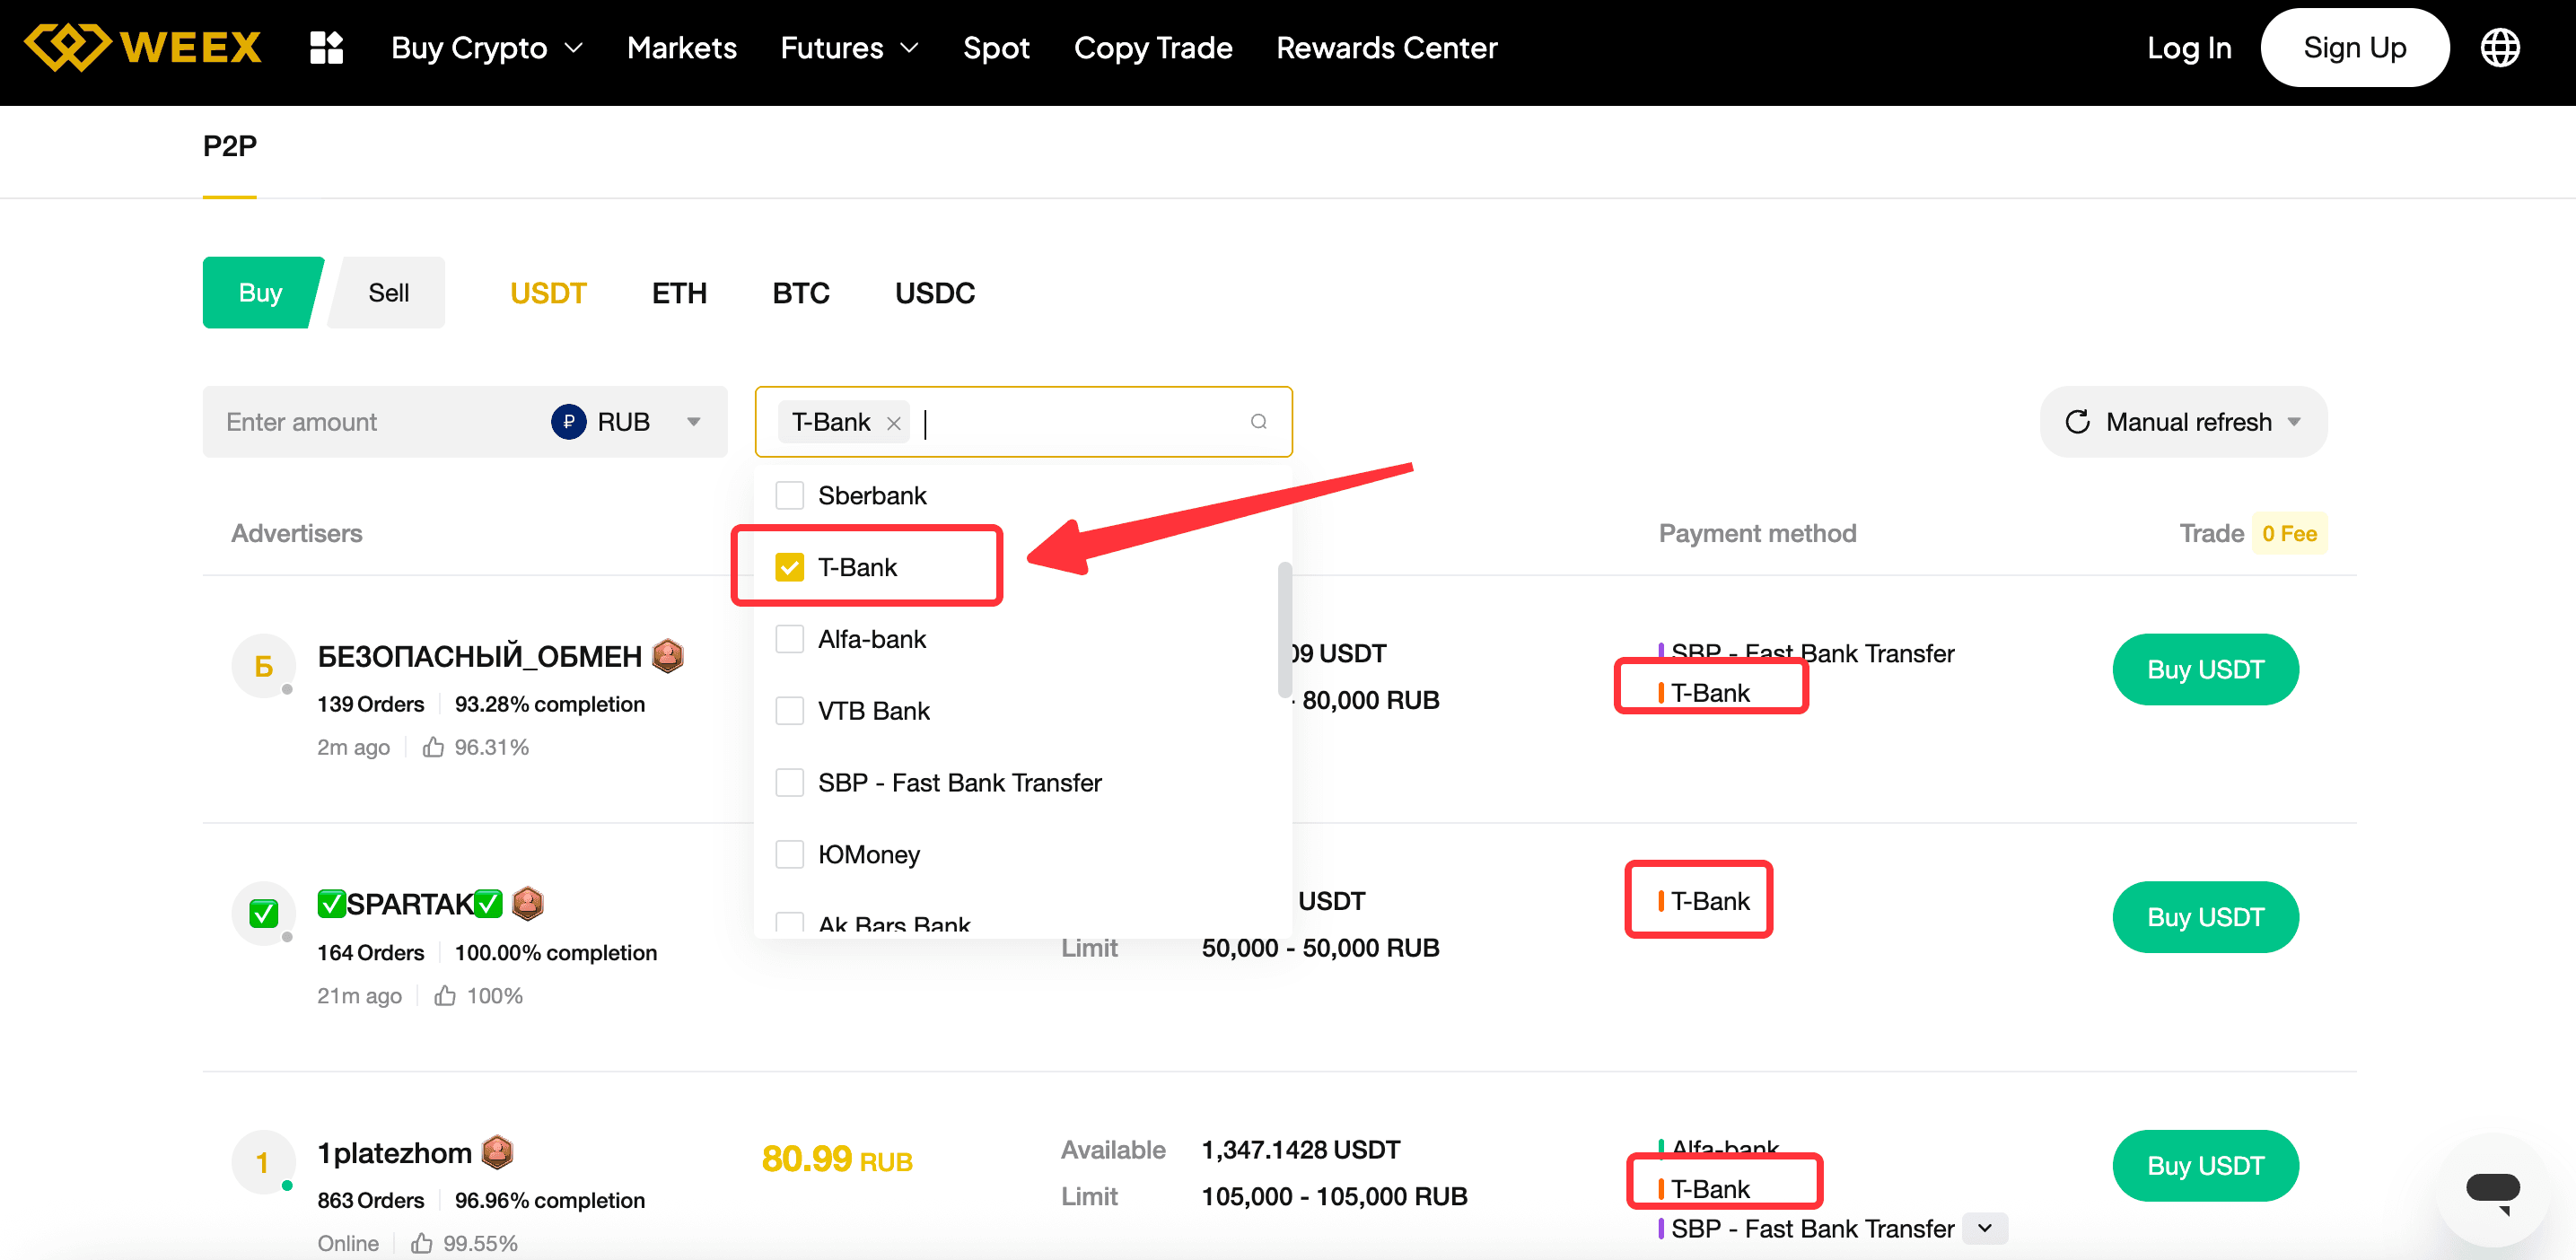Image resolution: width=2576 pixels, height=1260 pixels.
Task: Open the chat support bubble icon
Action: [x=2492, y=1189]
